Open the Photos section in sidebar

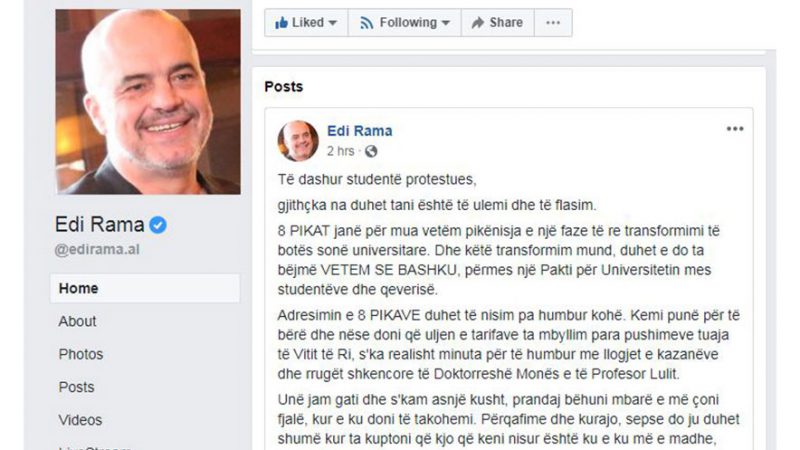pos(81,354)
